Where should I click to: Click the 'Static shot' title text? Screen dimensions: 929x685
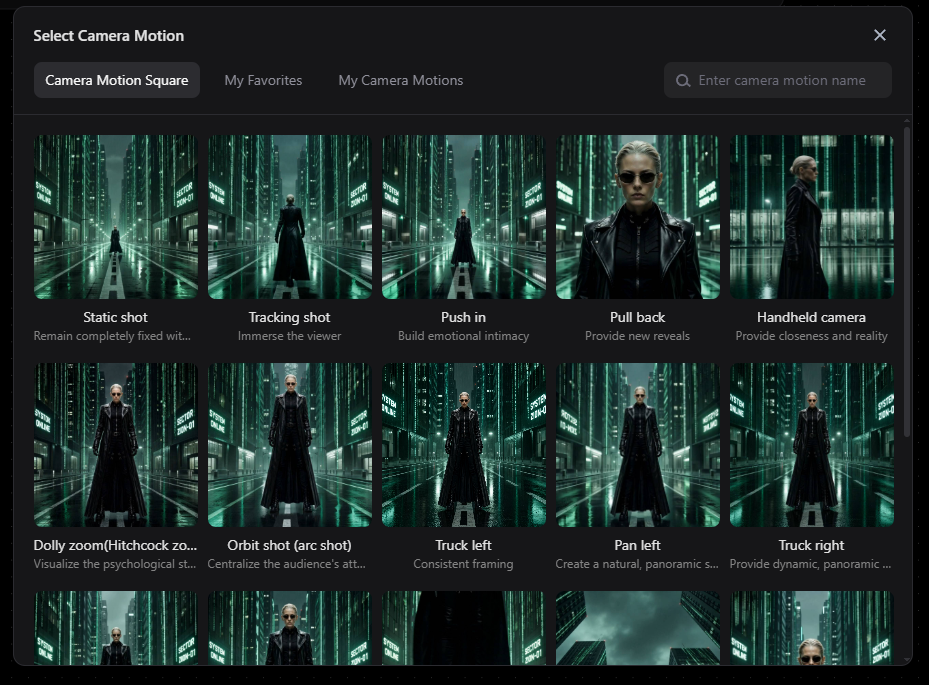[116, 317]
